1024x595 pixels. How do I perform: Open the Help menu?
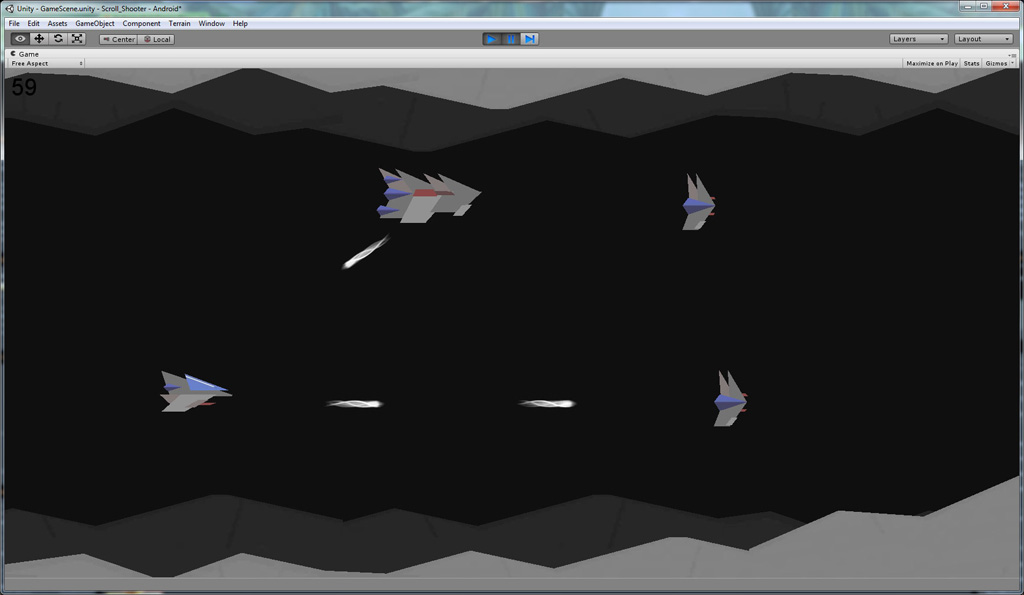[240, 24]
